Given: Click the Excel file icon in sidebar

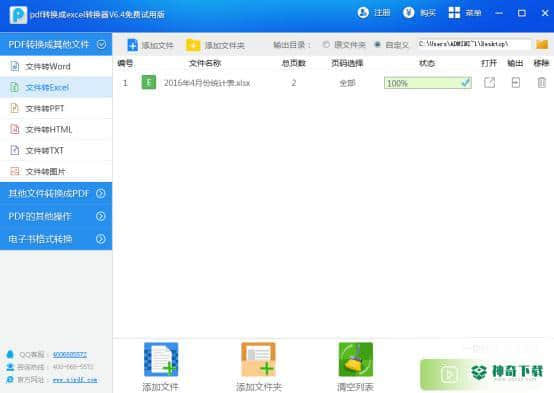Looking at the screenshot, I should [14, 87].
